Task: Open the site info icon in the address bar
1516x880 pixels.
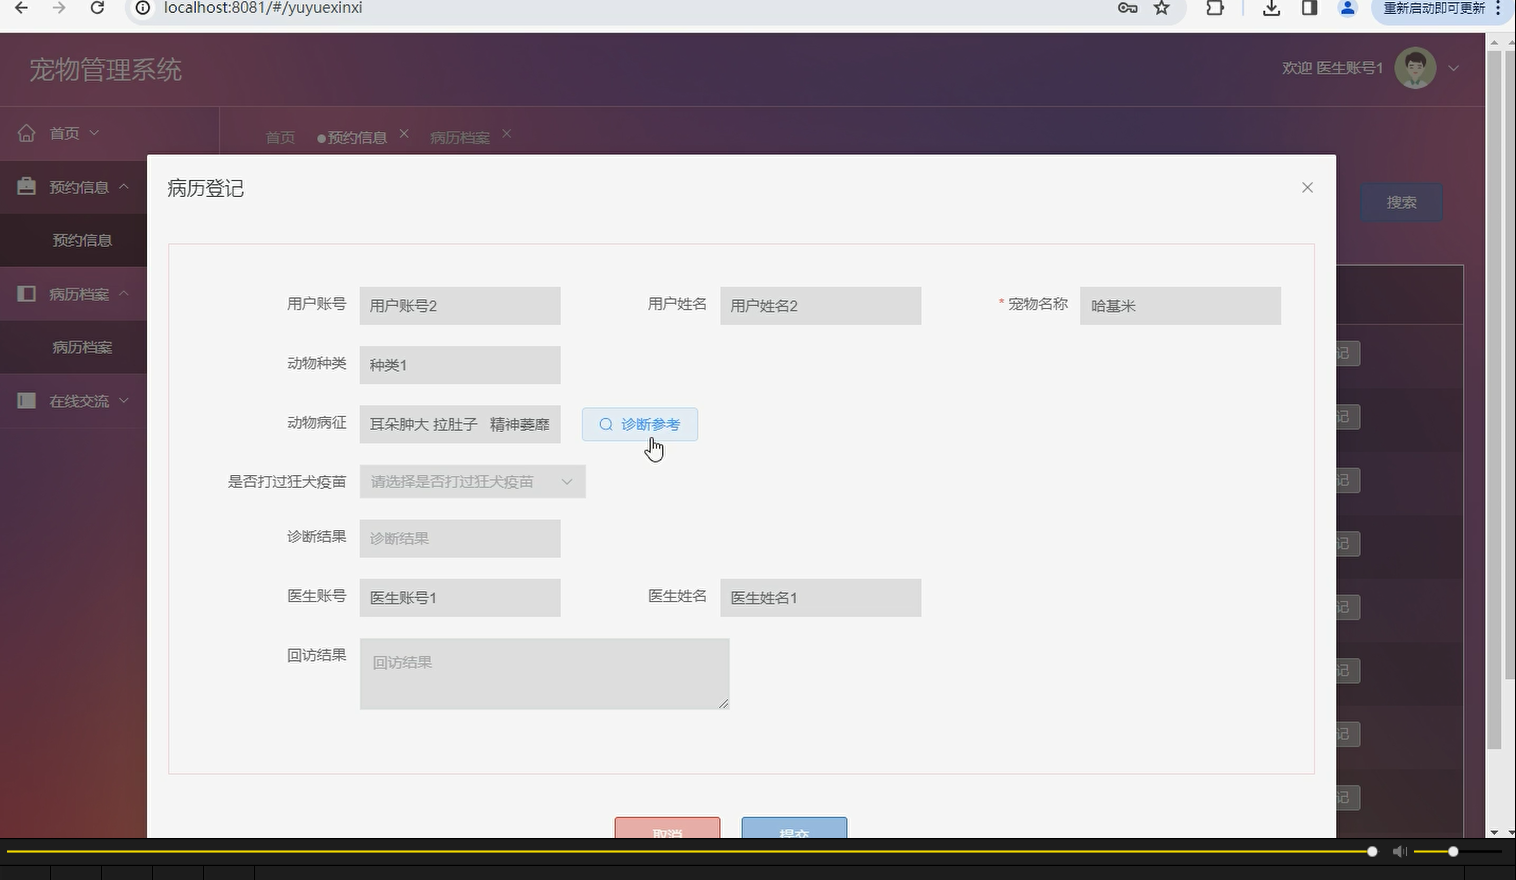Action: (143, 8)
